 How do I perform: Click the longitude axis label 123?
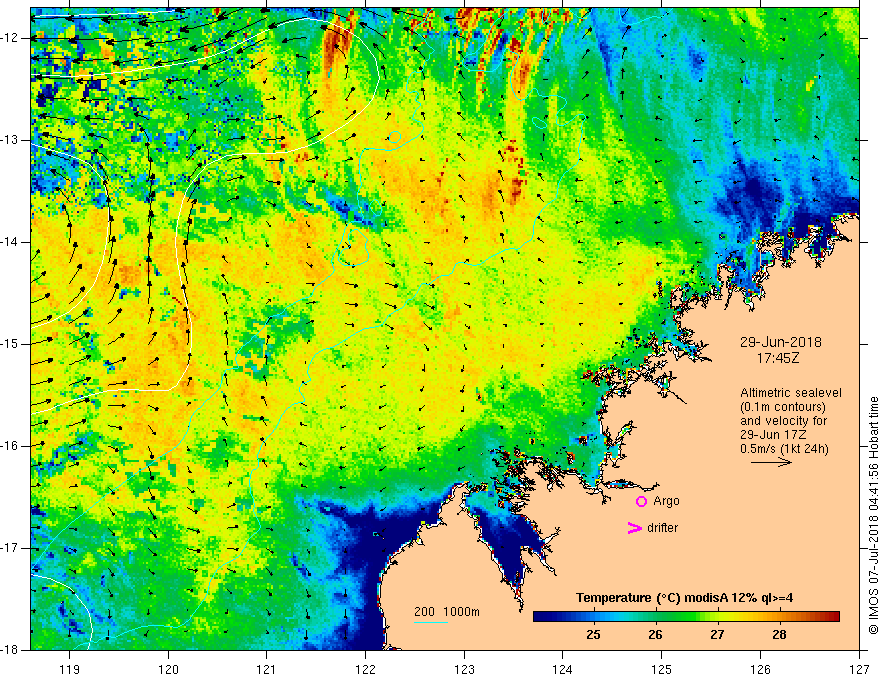click(464, 669)
